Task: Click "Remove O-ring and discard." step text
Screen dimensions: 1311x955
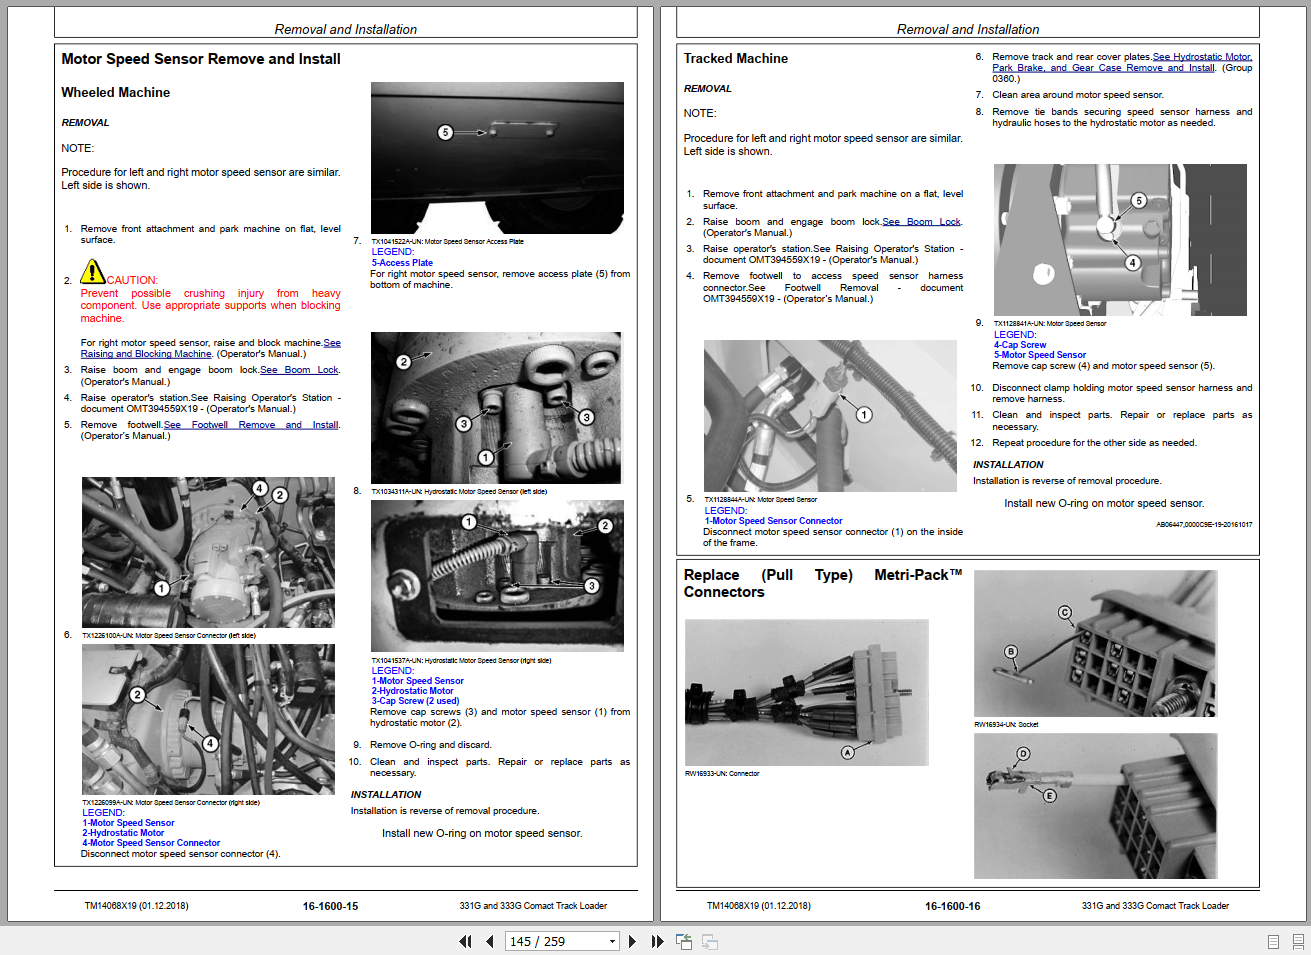Action: pos(431,745)
